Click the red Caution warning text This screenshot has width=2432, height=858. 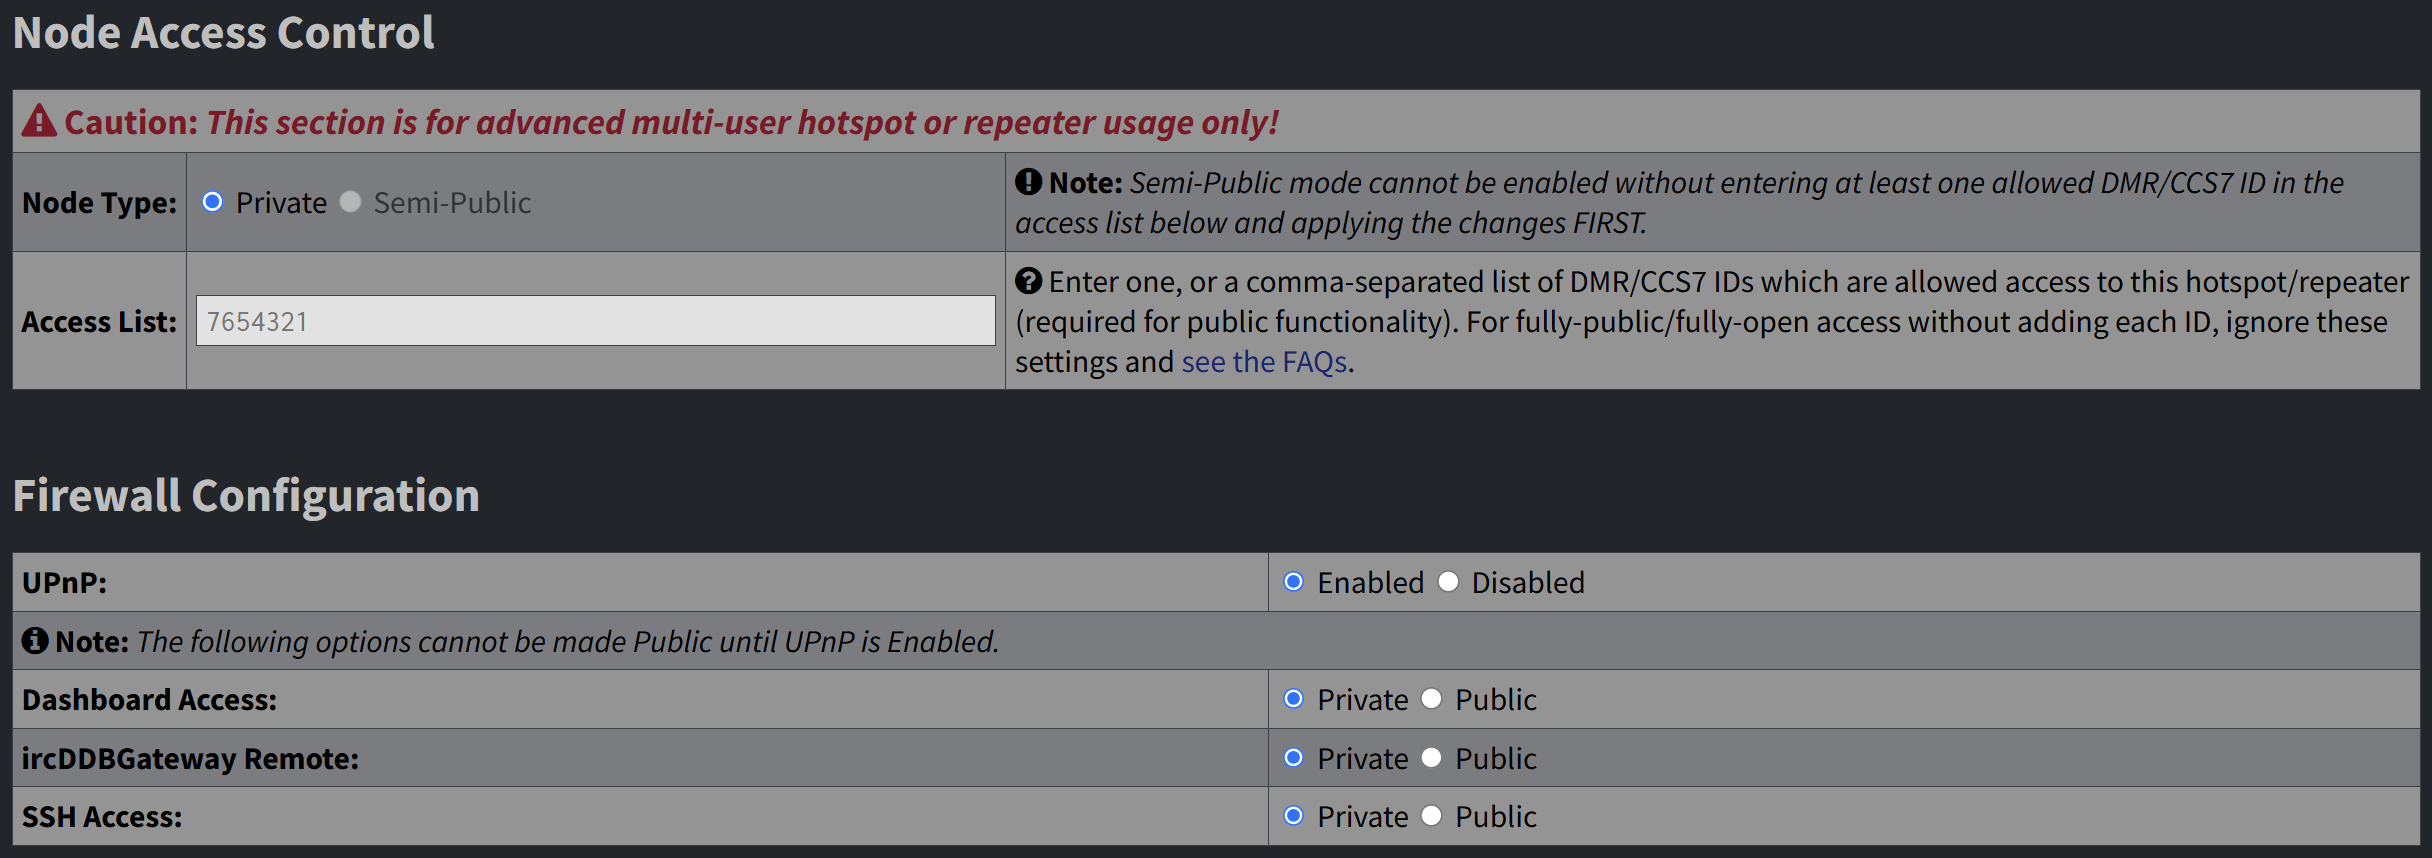click(671, 122)
